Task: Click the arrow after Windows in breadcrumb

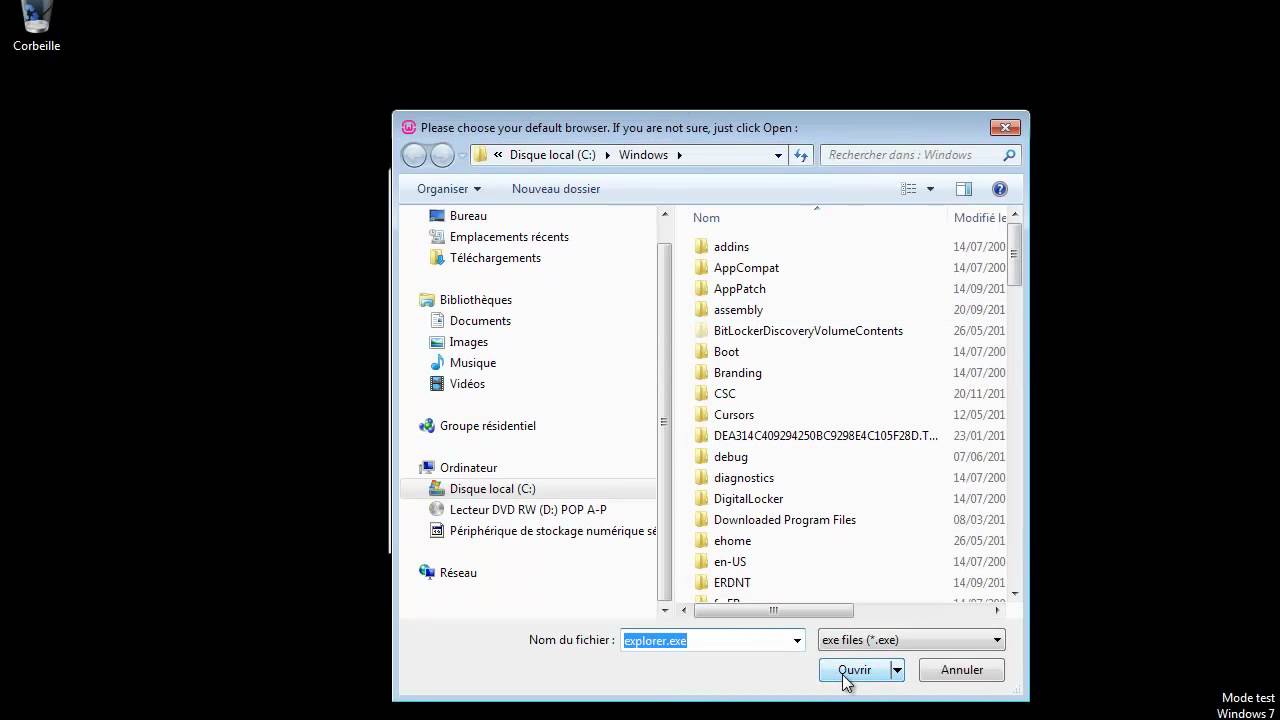Action: [x=680, y=155]
